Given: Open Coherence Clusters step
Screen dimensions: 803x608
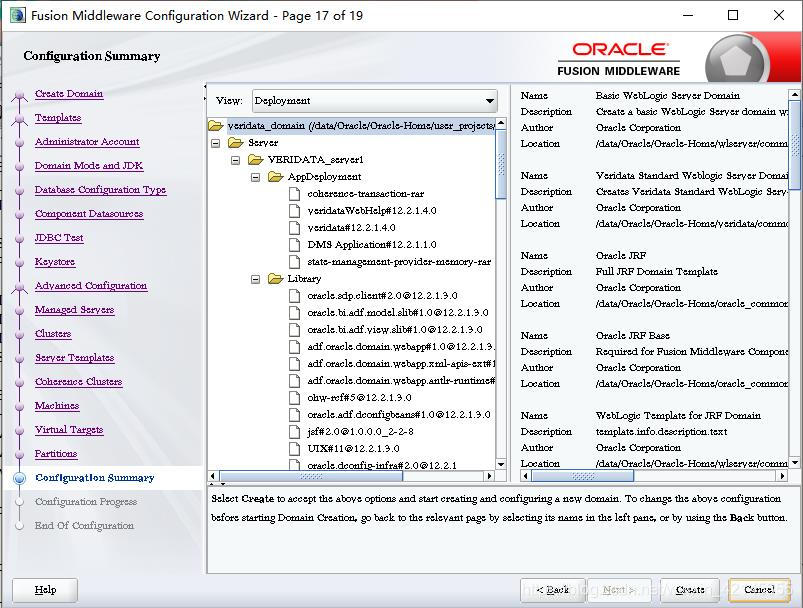Looking at the screenshot, I should point(79,382).
